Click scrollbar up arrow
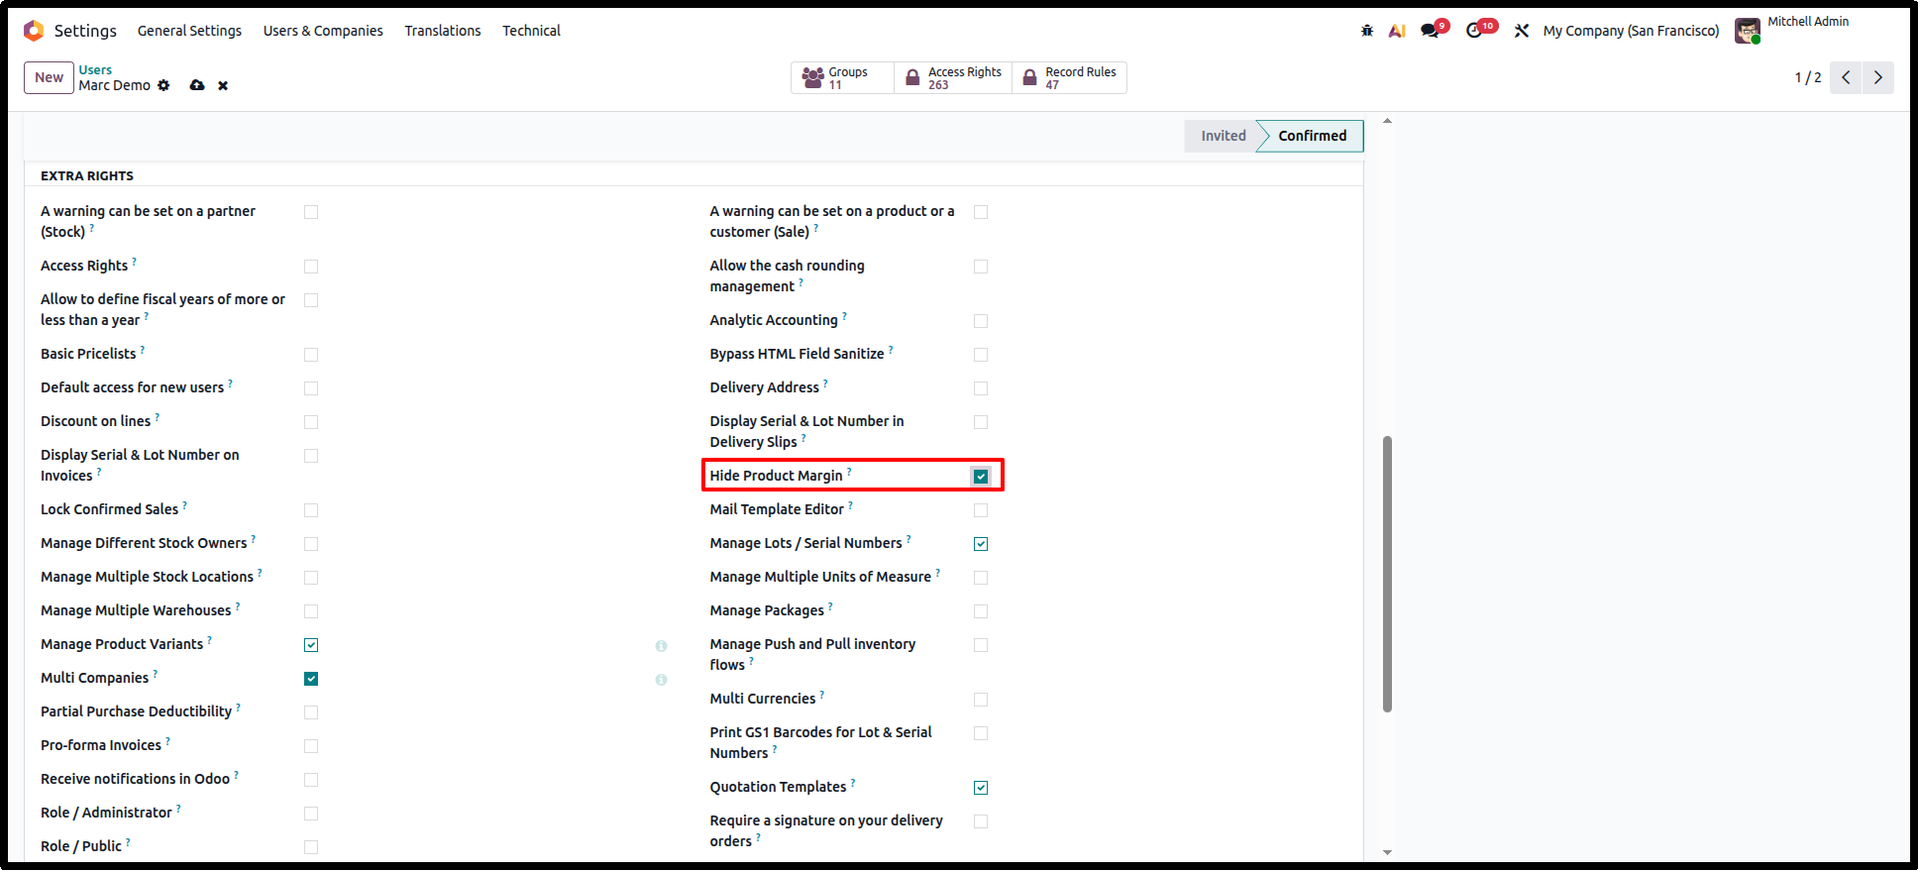Viewport: 1920px width, 872px height. (1387, 121)
